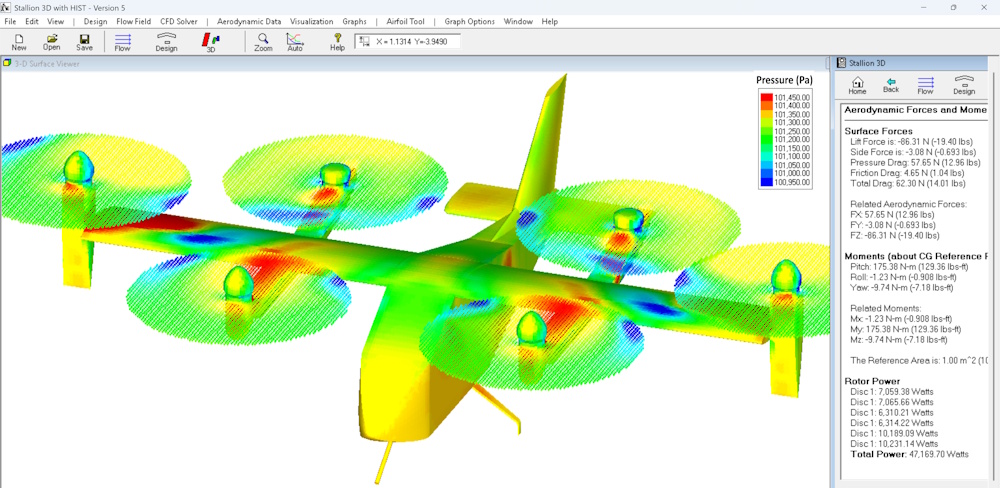Click the Home icon in the Stallion 3D panel

[x=857, y=85]
